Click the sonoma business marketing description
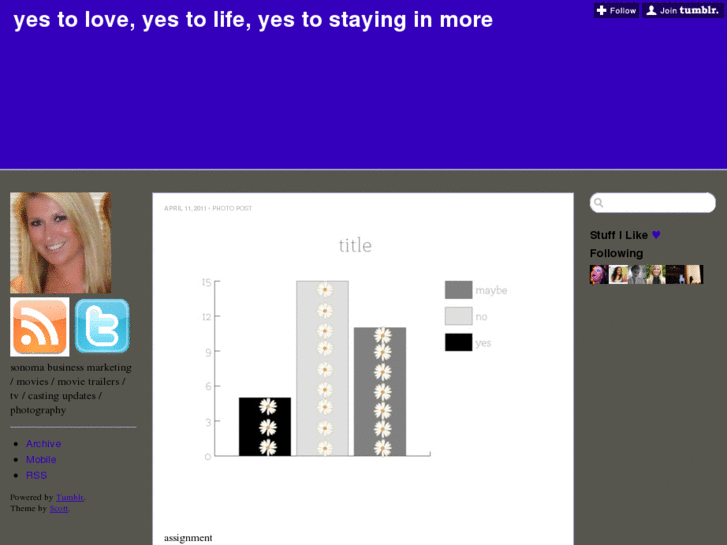This screenshot has height=545, width=727. coord(71,389)
